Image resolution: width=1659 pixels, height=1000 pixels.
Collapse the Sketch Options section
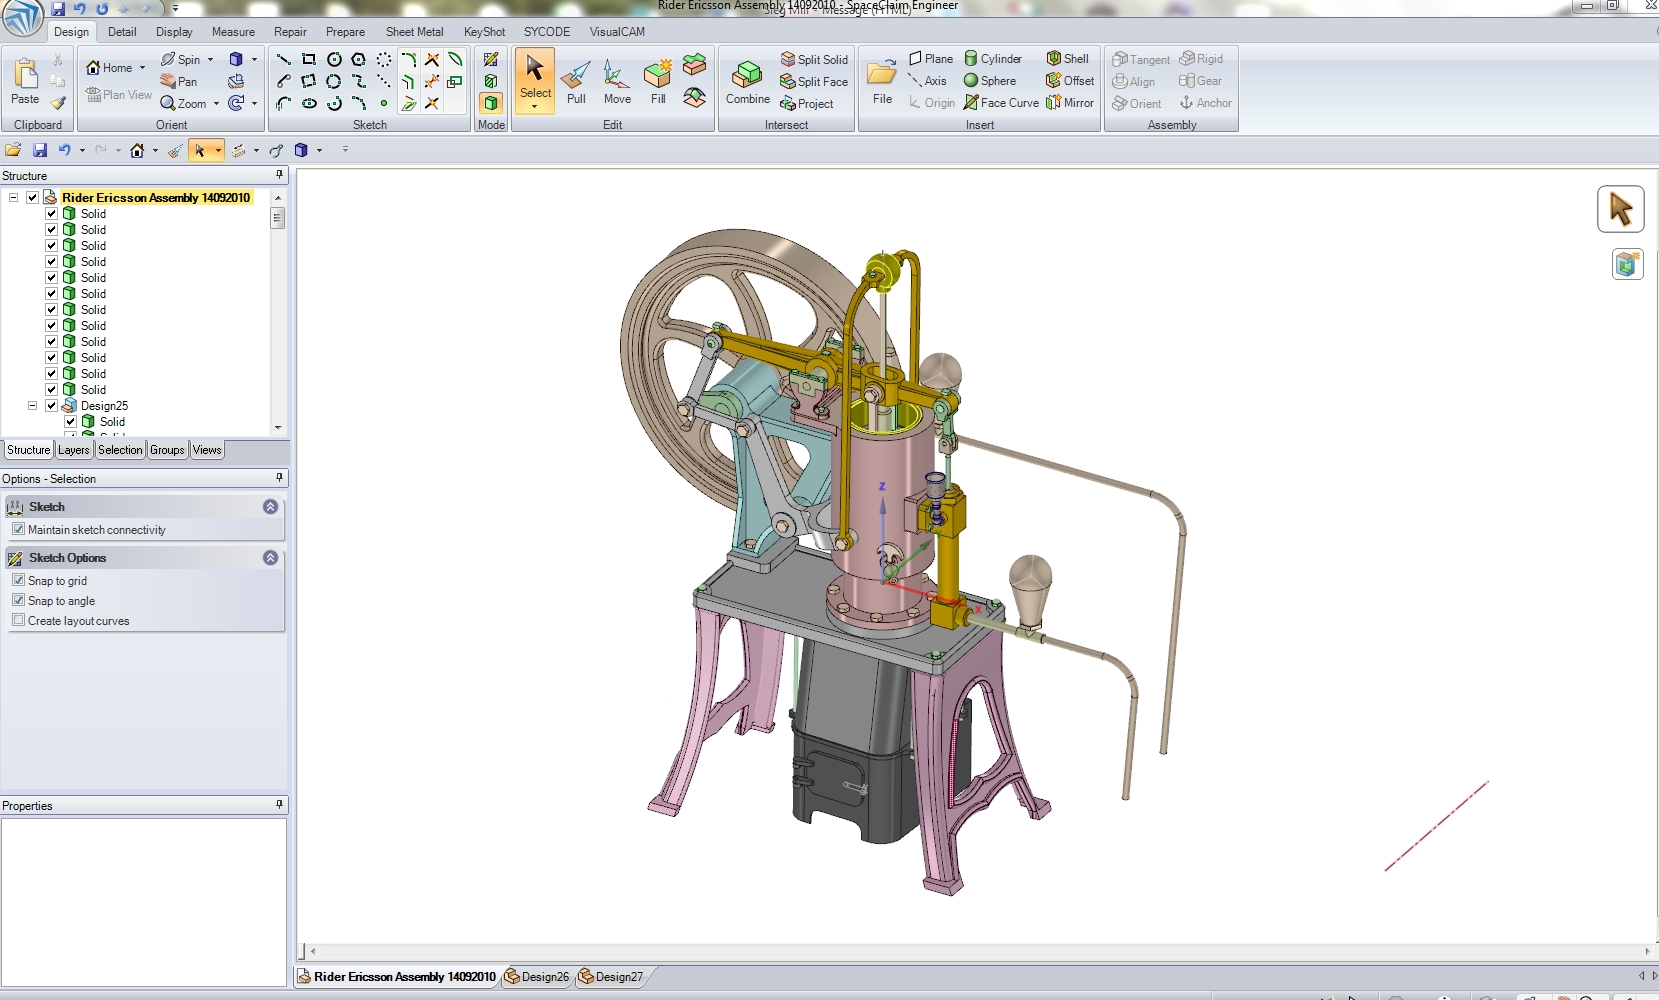click(x=270, y=558)
